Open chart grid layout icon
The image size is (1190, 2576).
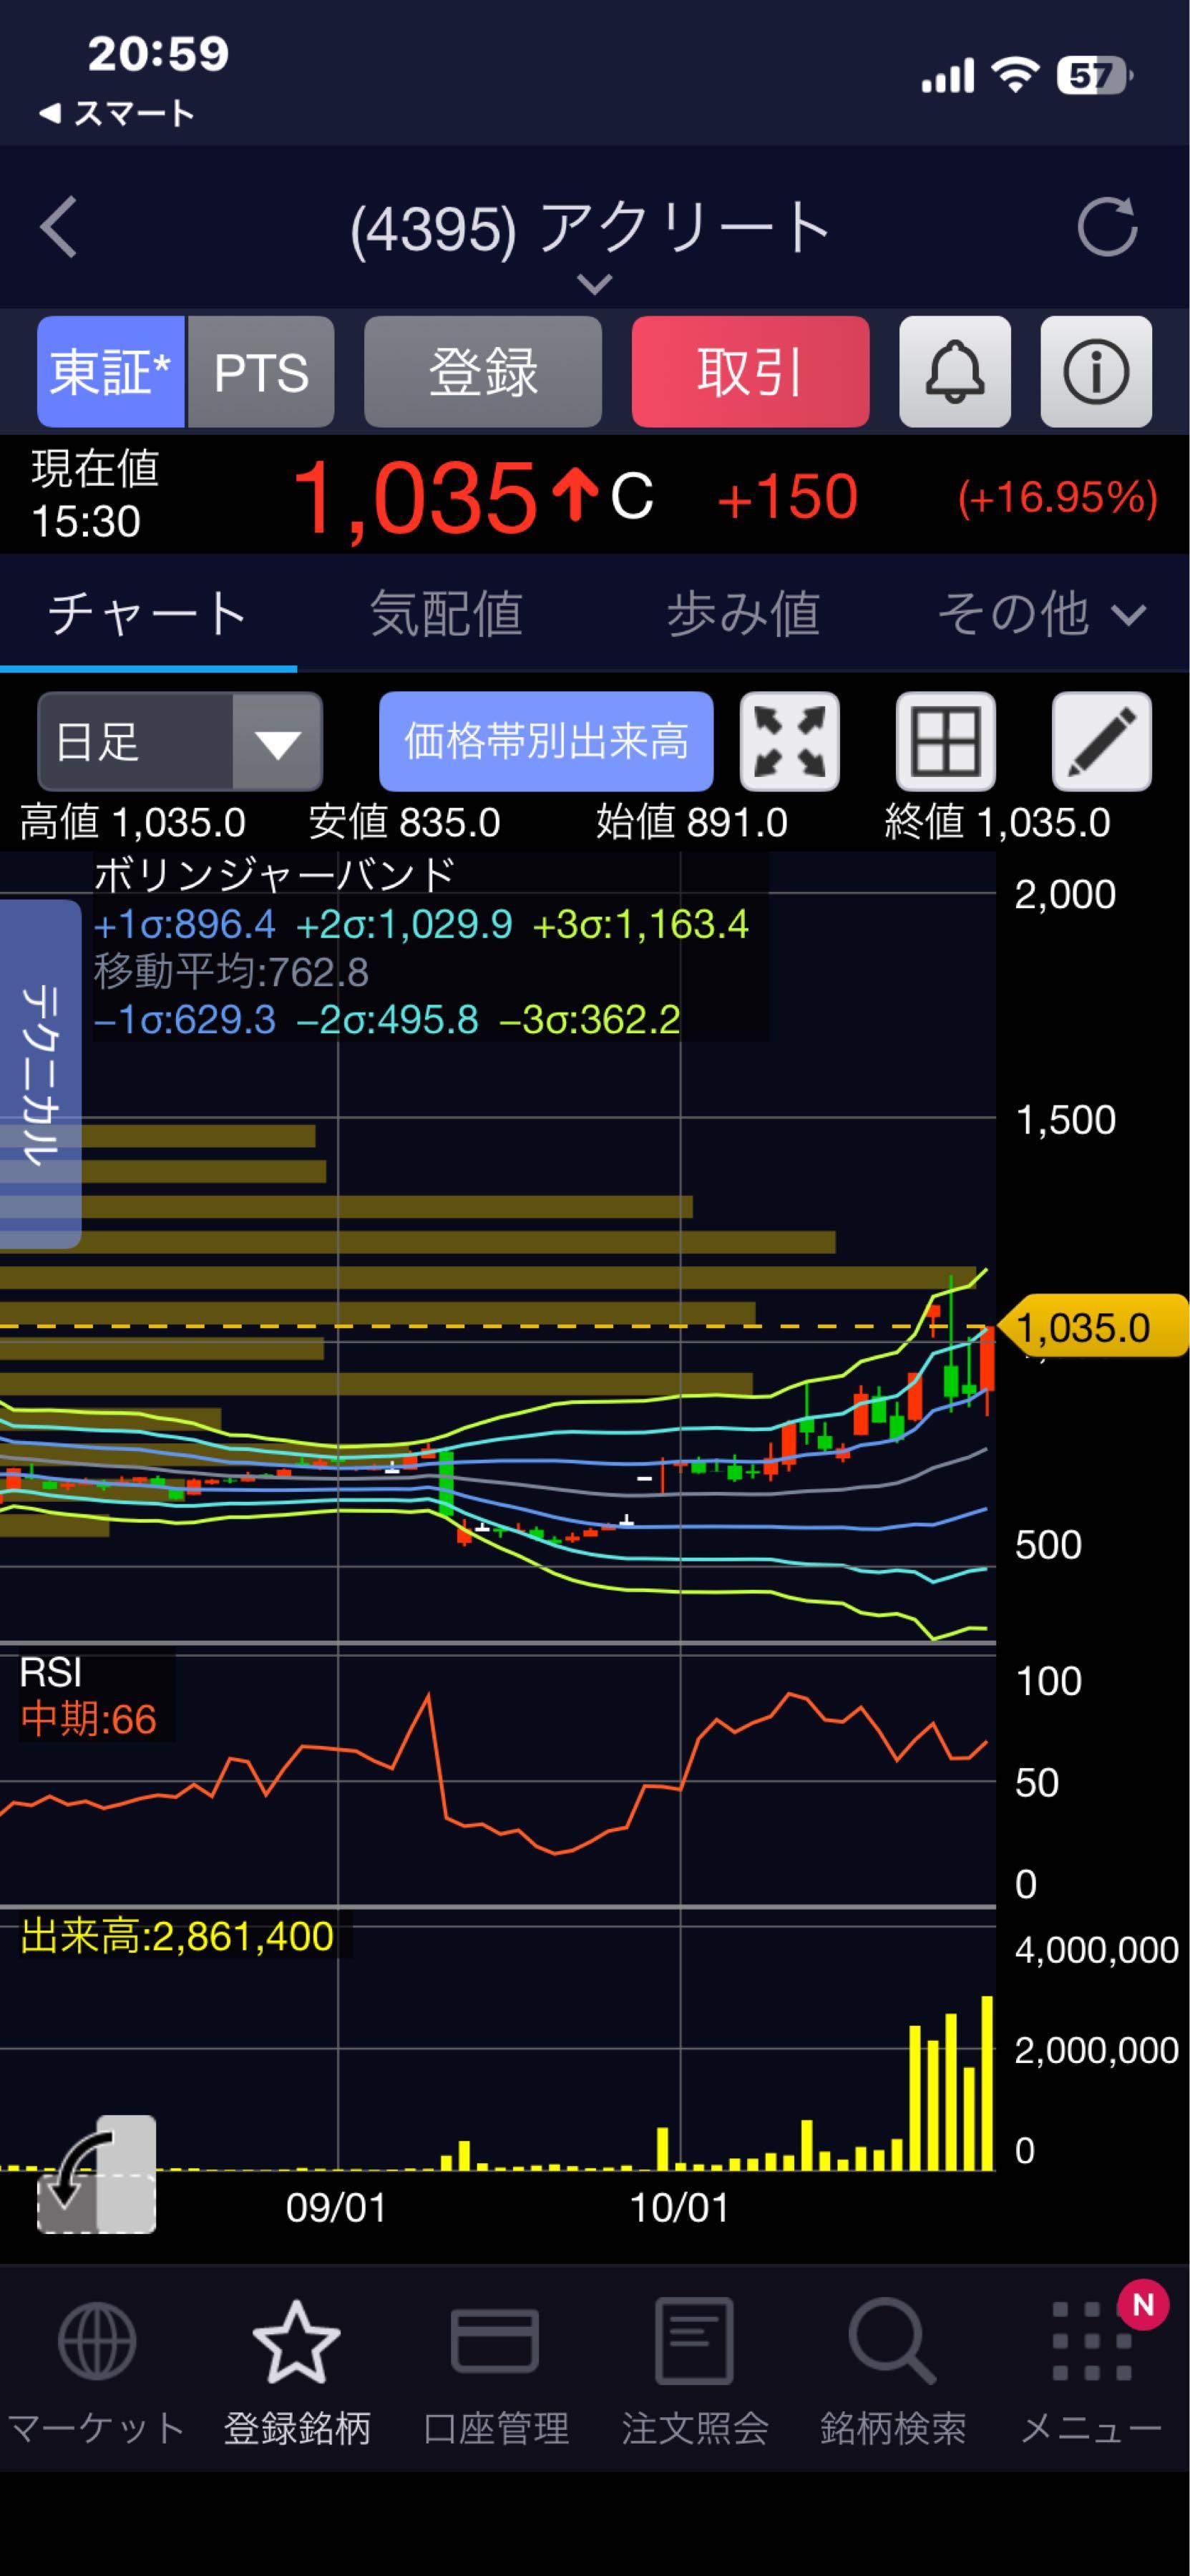[x=946, y=741]
